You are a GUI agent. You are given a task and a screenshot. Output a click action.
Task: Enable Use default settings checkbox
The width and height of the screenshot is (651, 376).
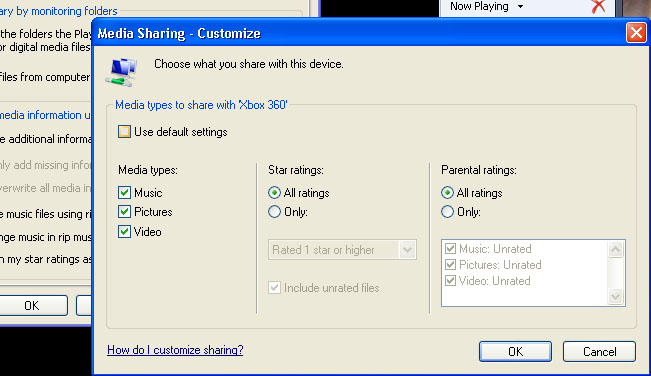point(124,132)
